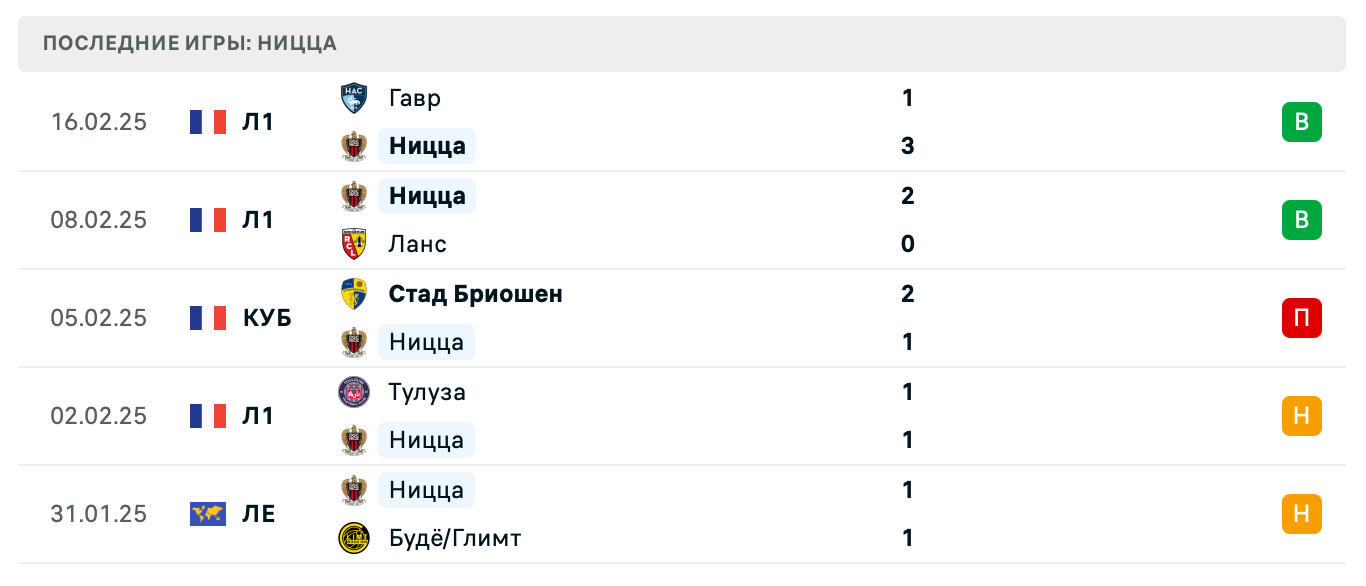
Task: Click the ЛЕ competition label
Action: point(262,514)
